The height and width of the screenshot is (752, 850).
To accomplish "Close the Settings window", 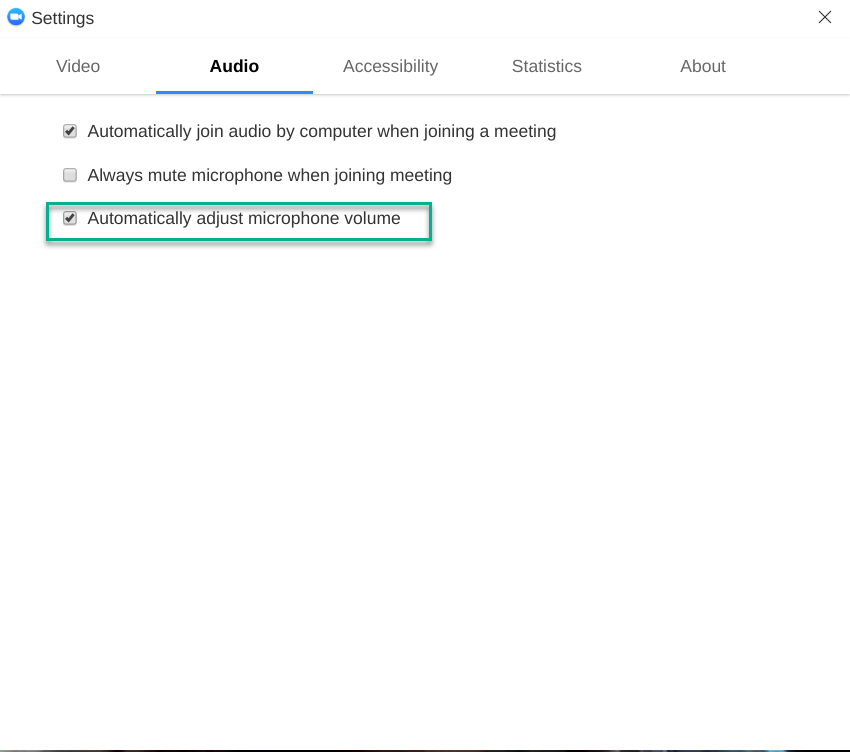I will (x=825, y=17).
